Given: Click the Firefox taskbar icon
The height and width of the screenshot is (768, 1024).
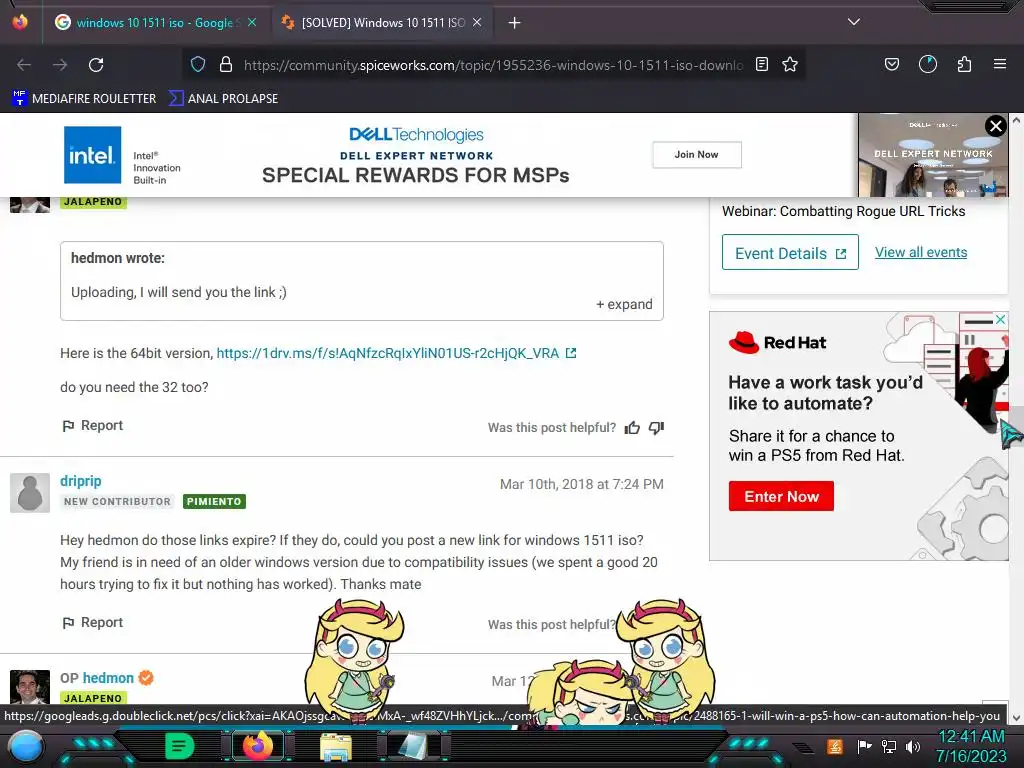Looking at the screenshot, I should 258,746.
